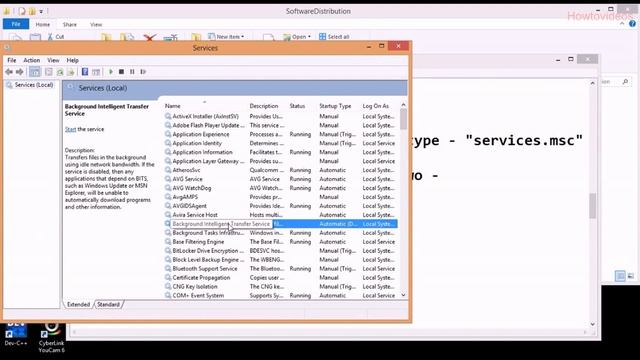This screenshot has height=360, width=640.
Task: Click the services list vertical scrollbar thumb
Action: [403, 119]
